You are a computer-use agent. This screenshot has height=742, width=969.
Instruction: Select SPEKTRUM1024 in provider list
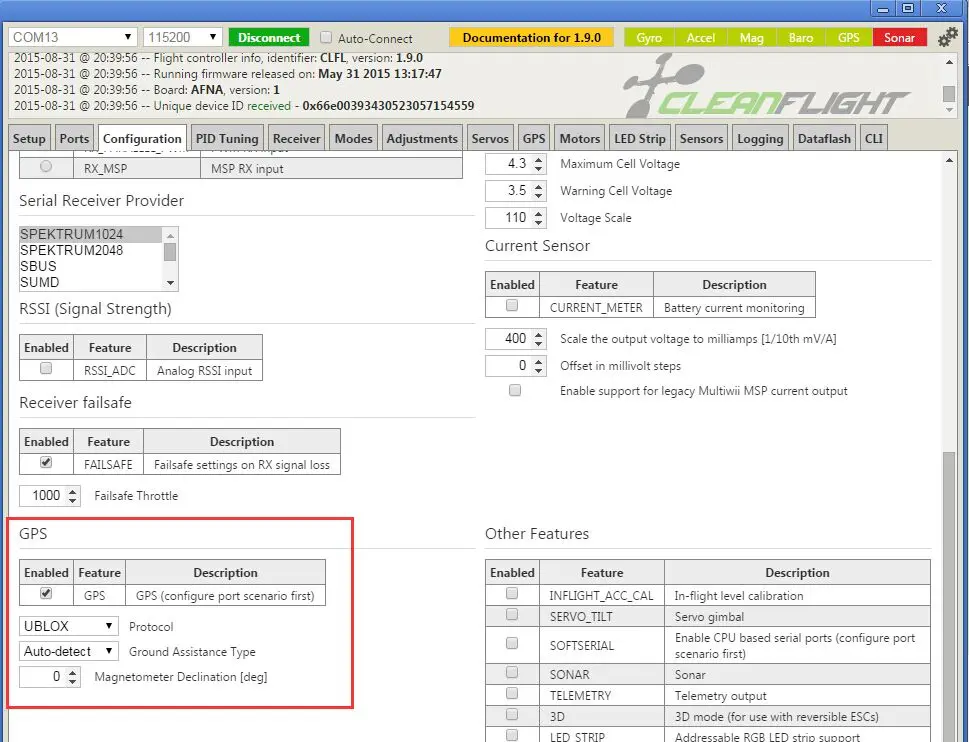tap(90, 234)
